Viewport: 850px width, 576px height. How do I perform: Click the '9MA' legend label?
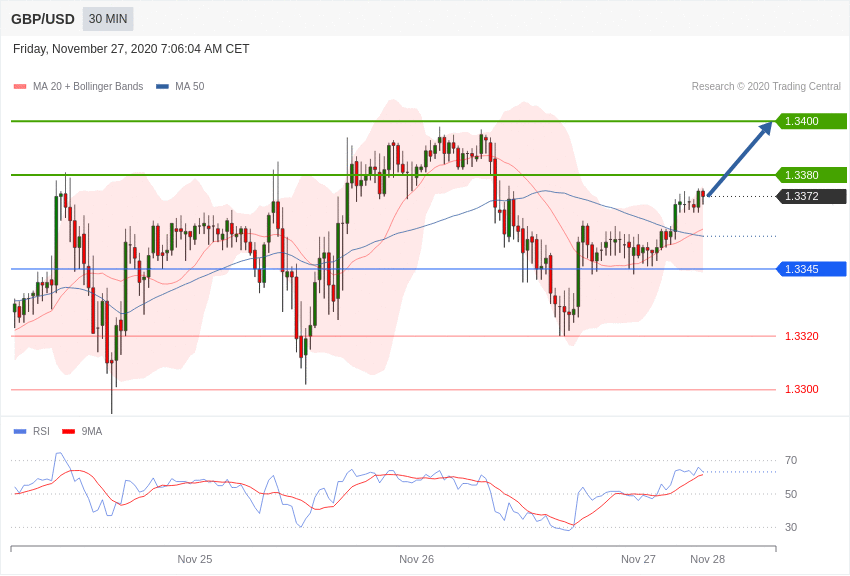(92, 431)
